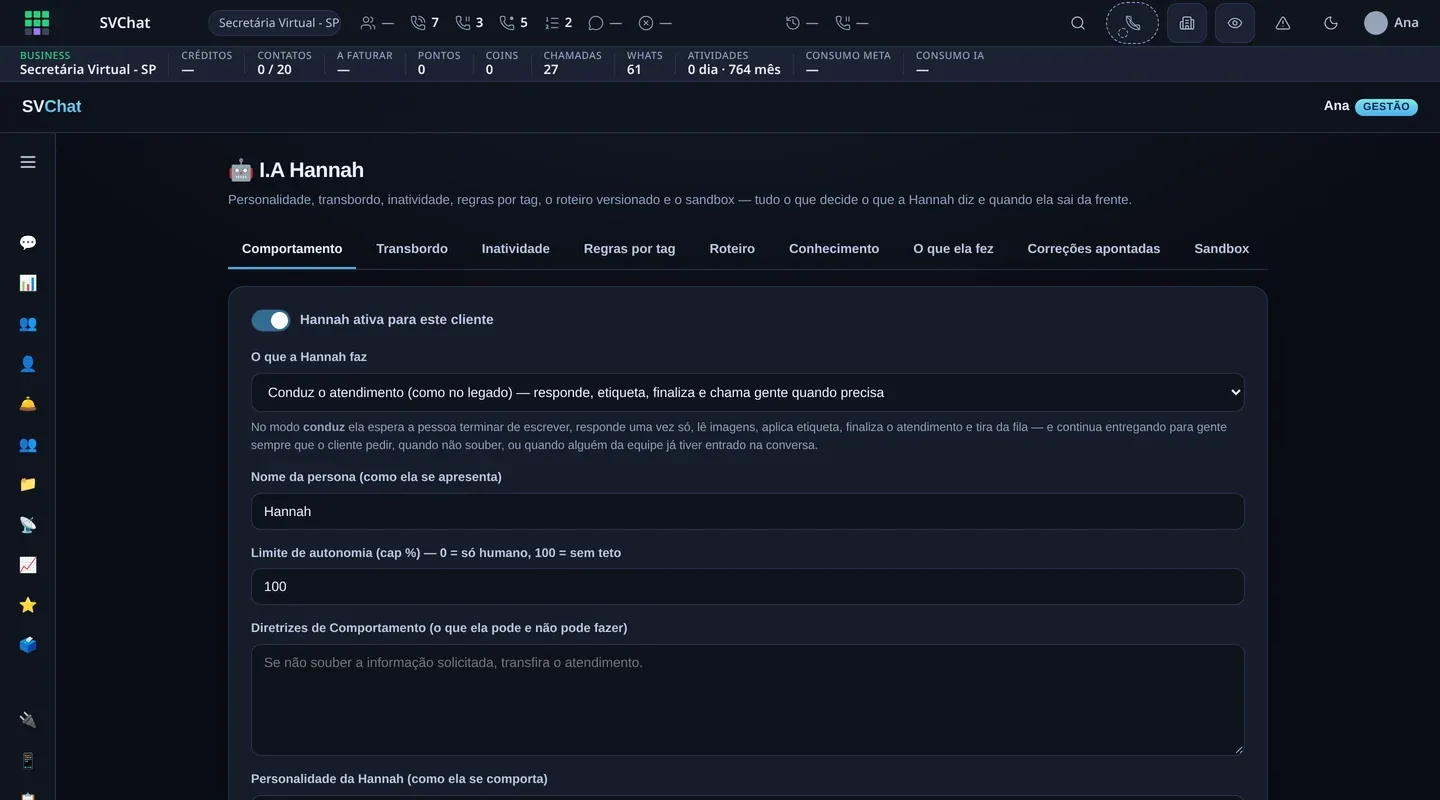Open the folder sidebar icon
Viewport: 1440px width, 800px height.
28,484
